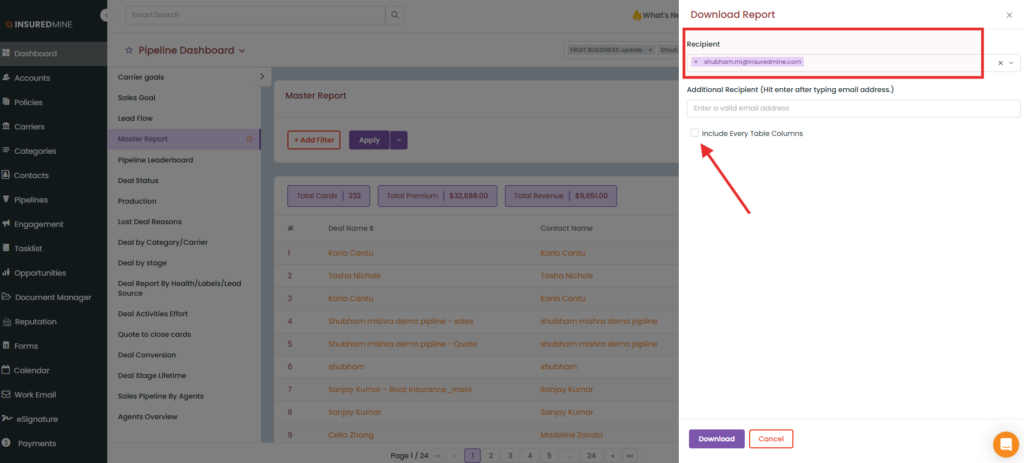Go to page 5
The image size is (1024, 463).
pos(549,456)
